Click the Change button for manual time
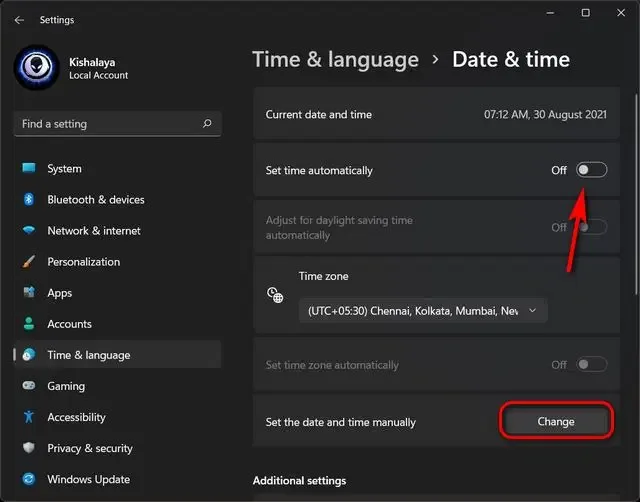The height and width of the screenshot is (502, 640). coord(556,421)
